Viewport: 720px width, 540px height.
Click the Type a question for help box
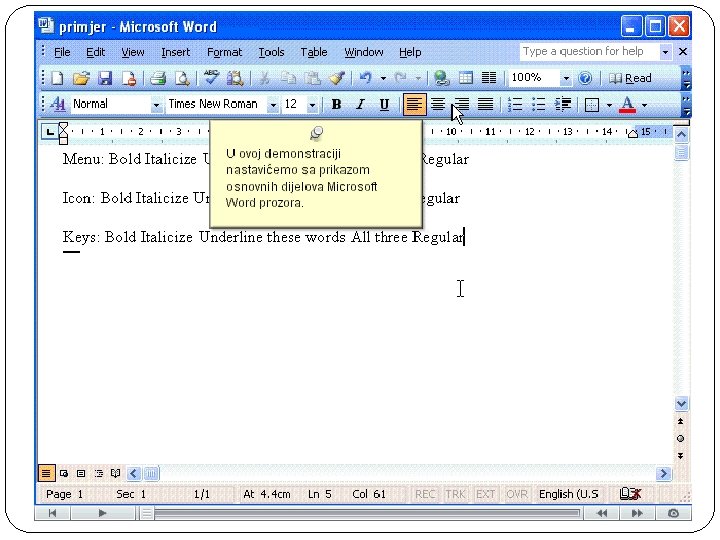590,51
